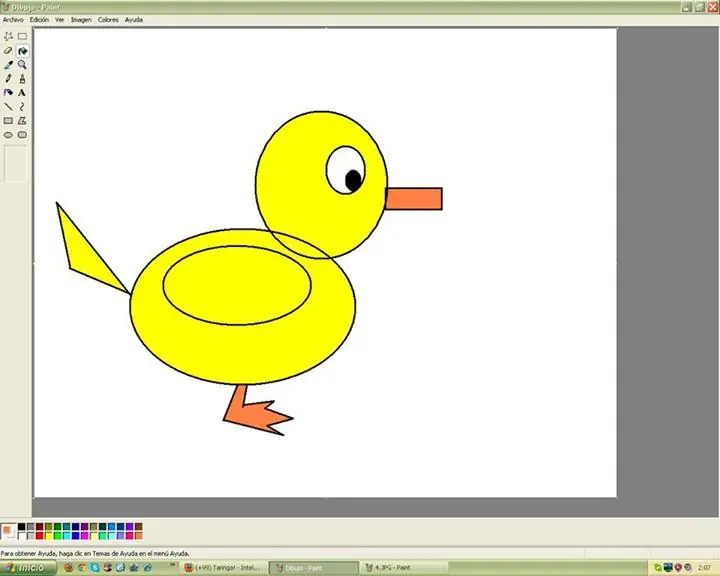Pick the black color swatch

point(22,527)
